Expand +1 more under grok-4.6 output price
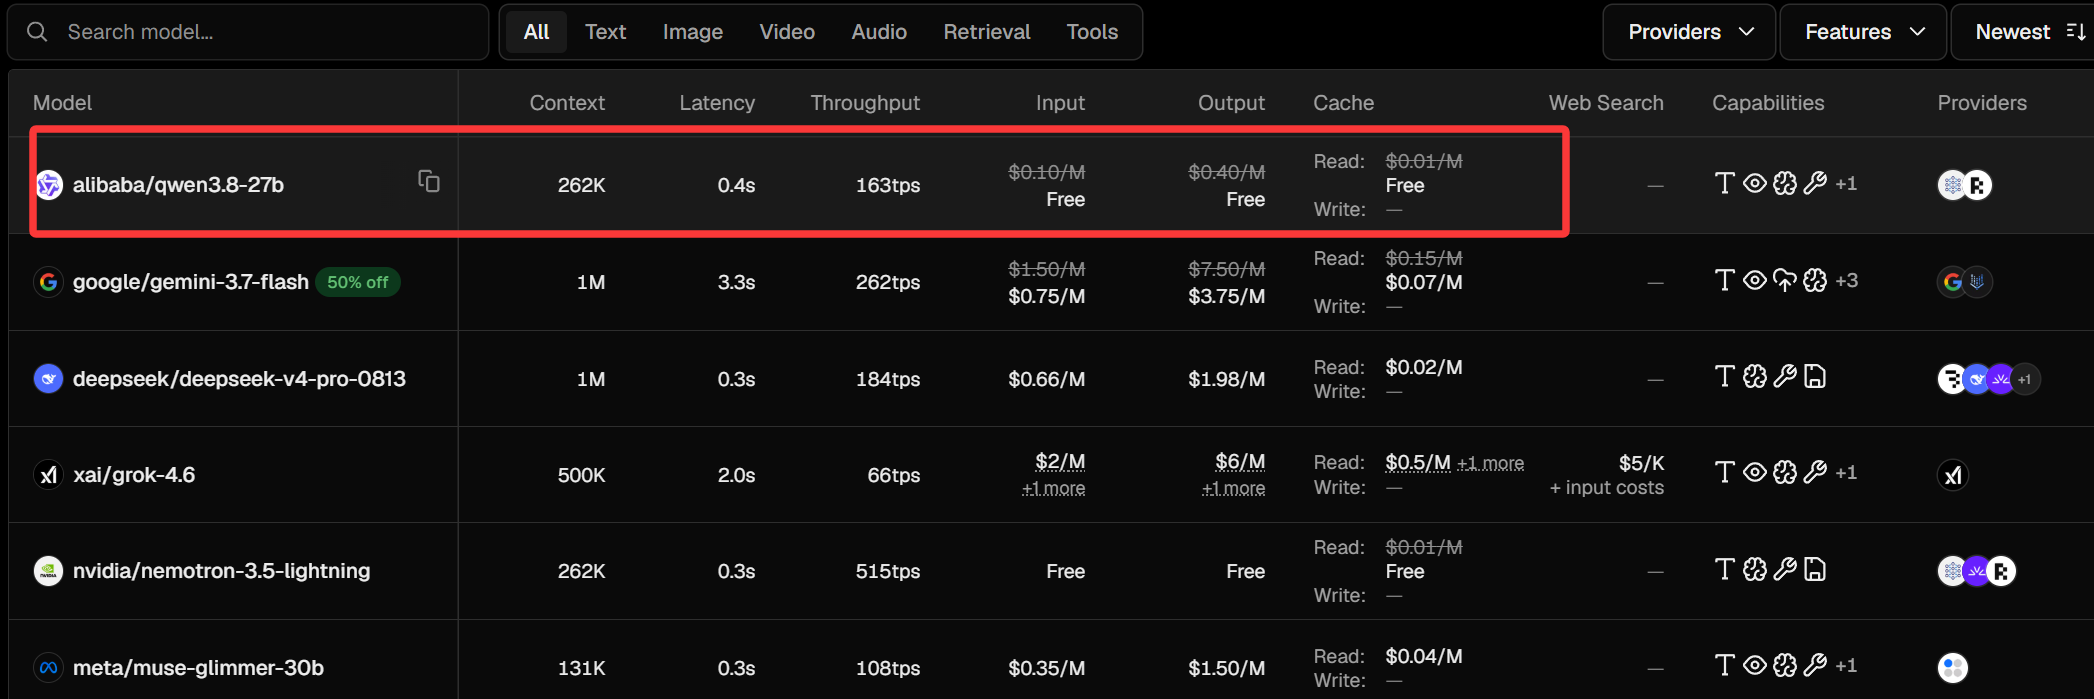This screenshot has height=699, width=2094. coord(1233,488)
